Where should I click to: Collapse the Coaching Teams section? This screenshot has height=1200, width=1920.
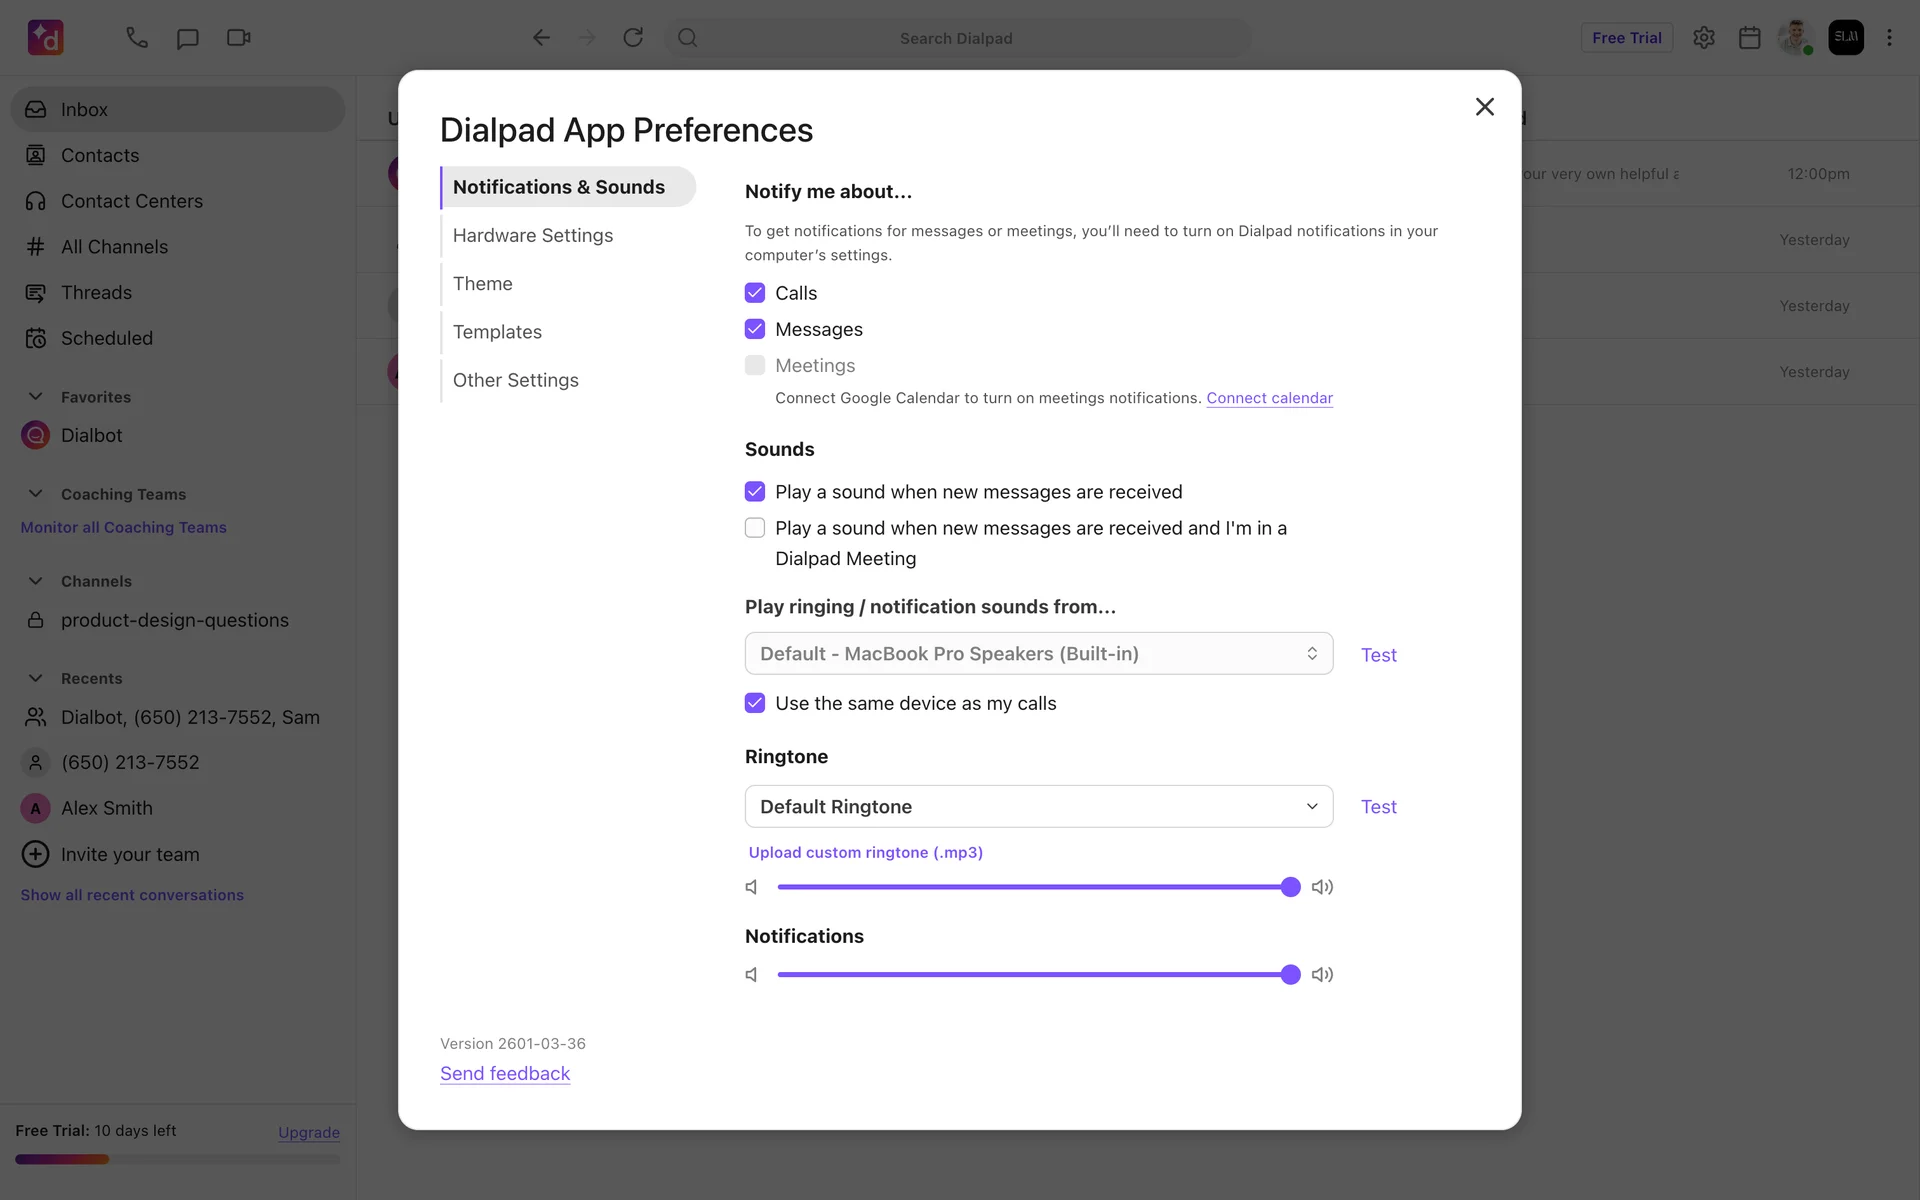coord(36,494)
